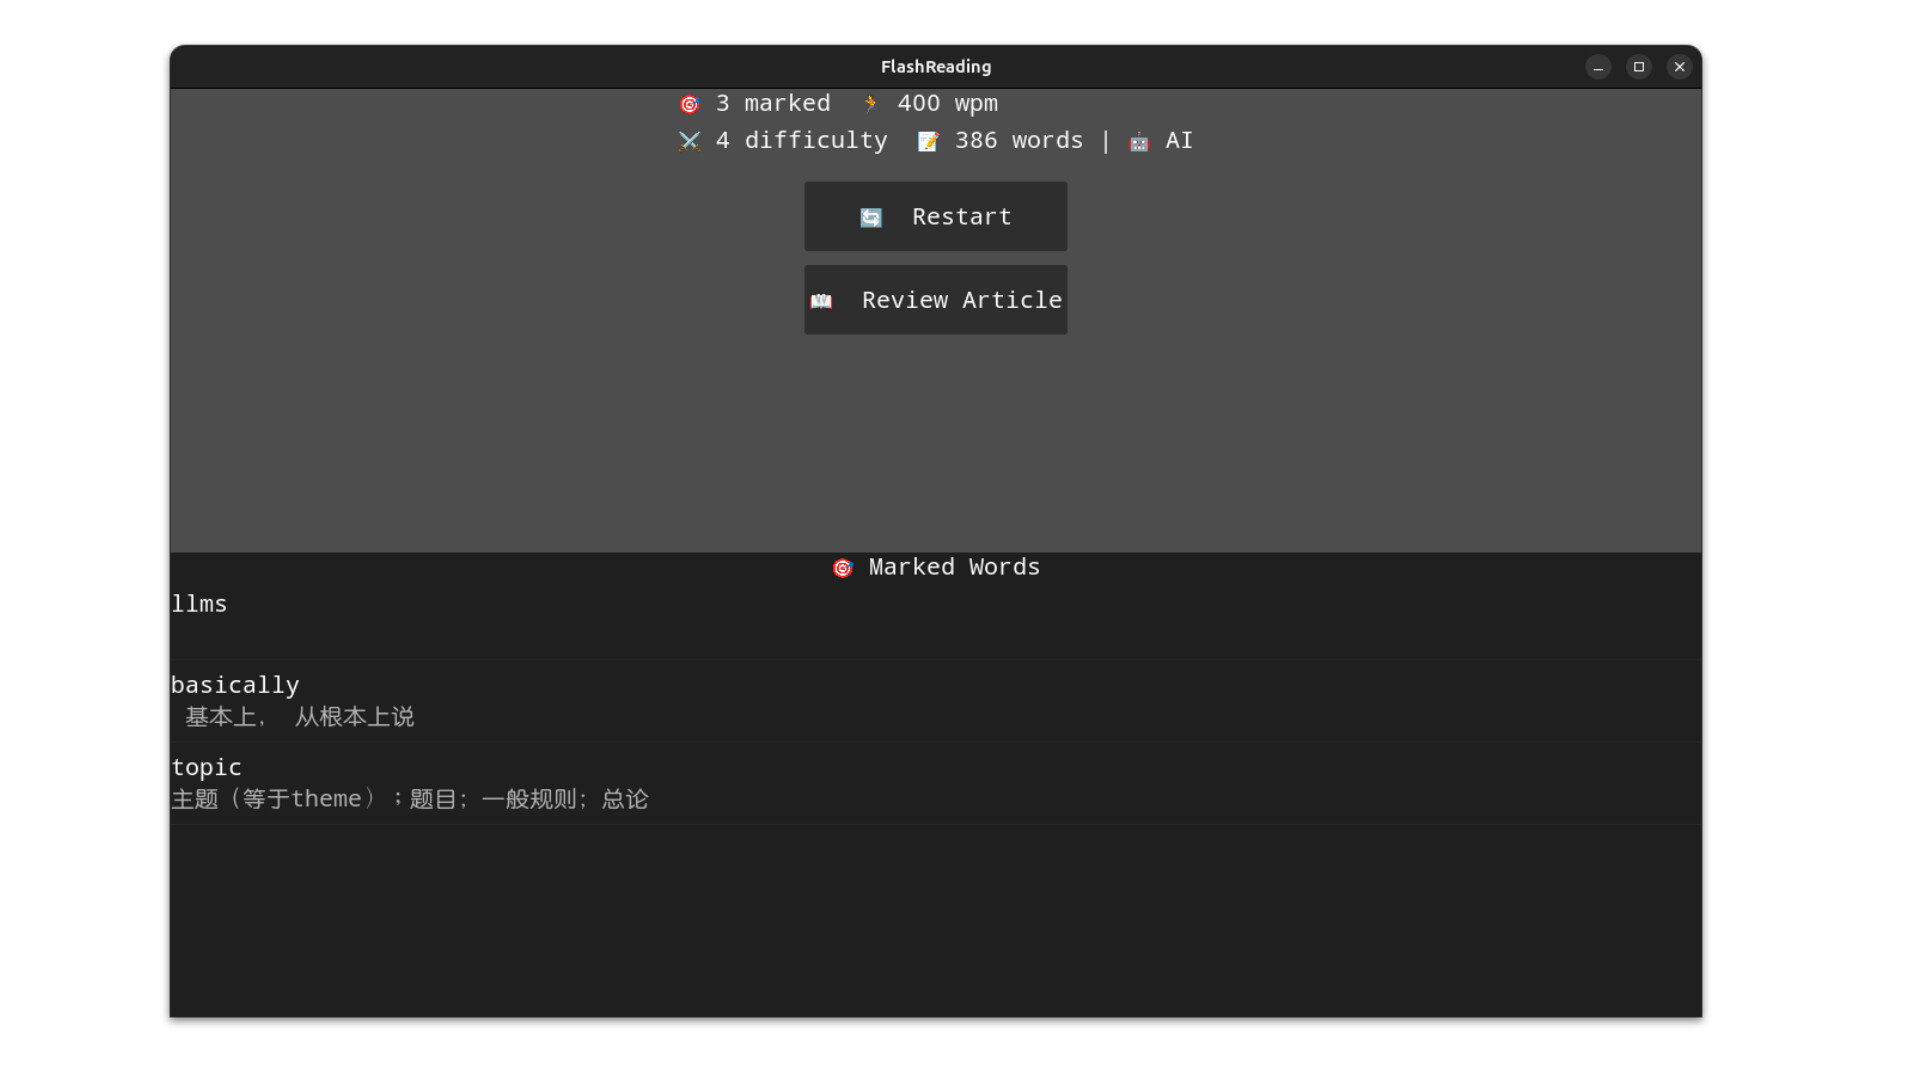Click the target icon beside 'Marked Words' heading

pos(843,568)
